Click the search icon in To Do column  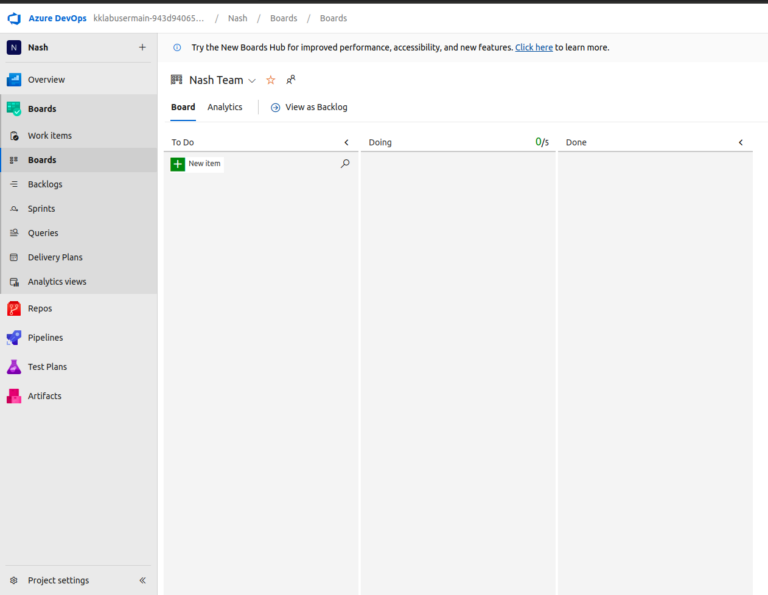tap(345, 164)
